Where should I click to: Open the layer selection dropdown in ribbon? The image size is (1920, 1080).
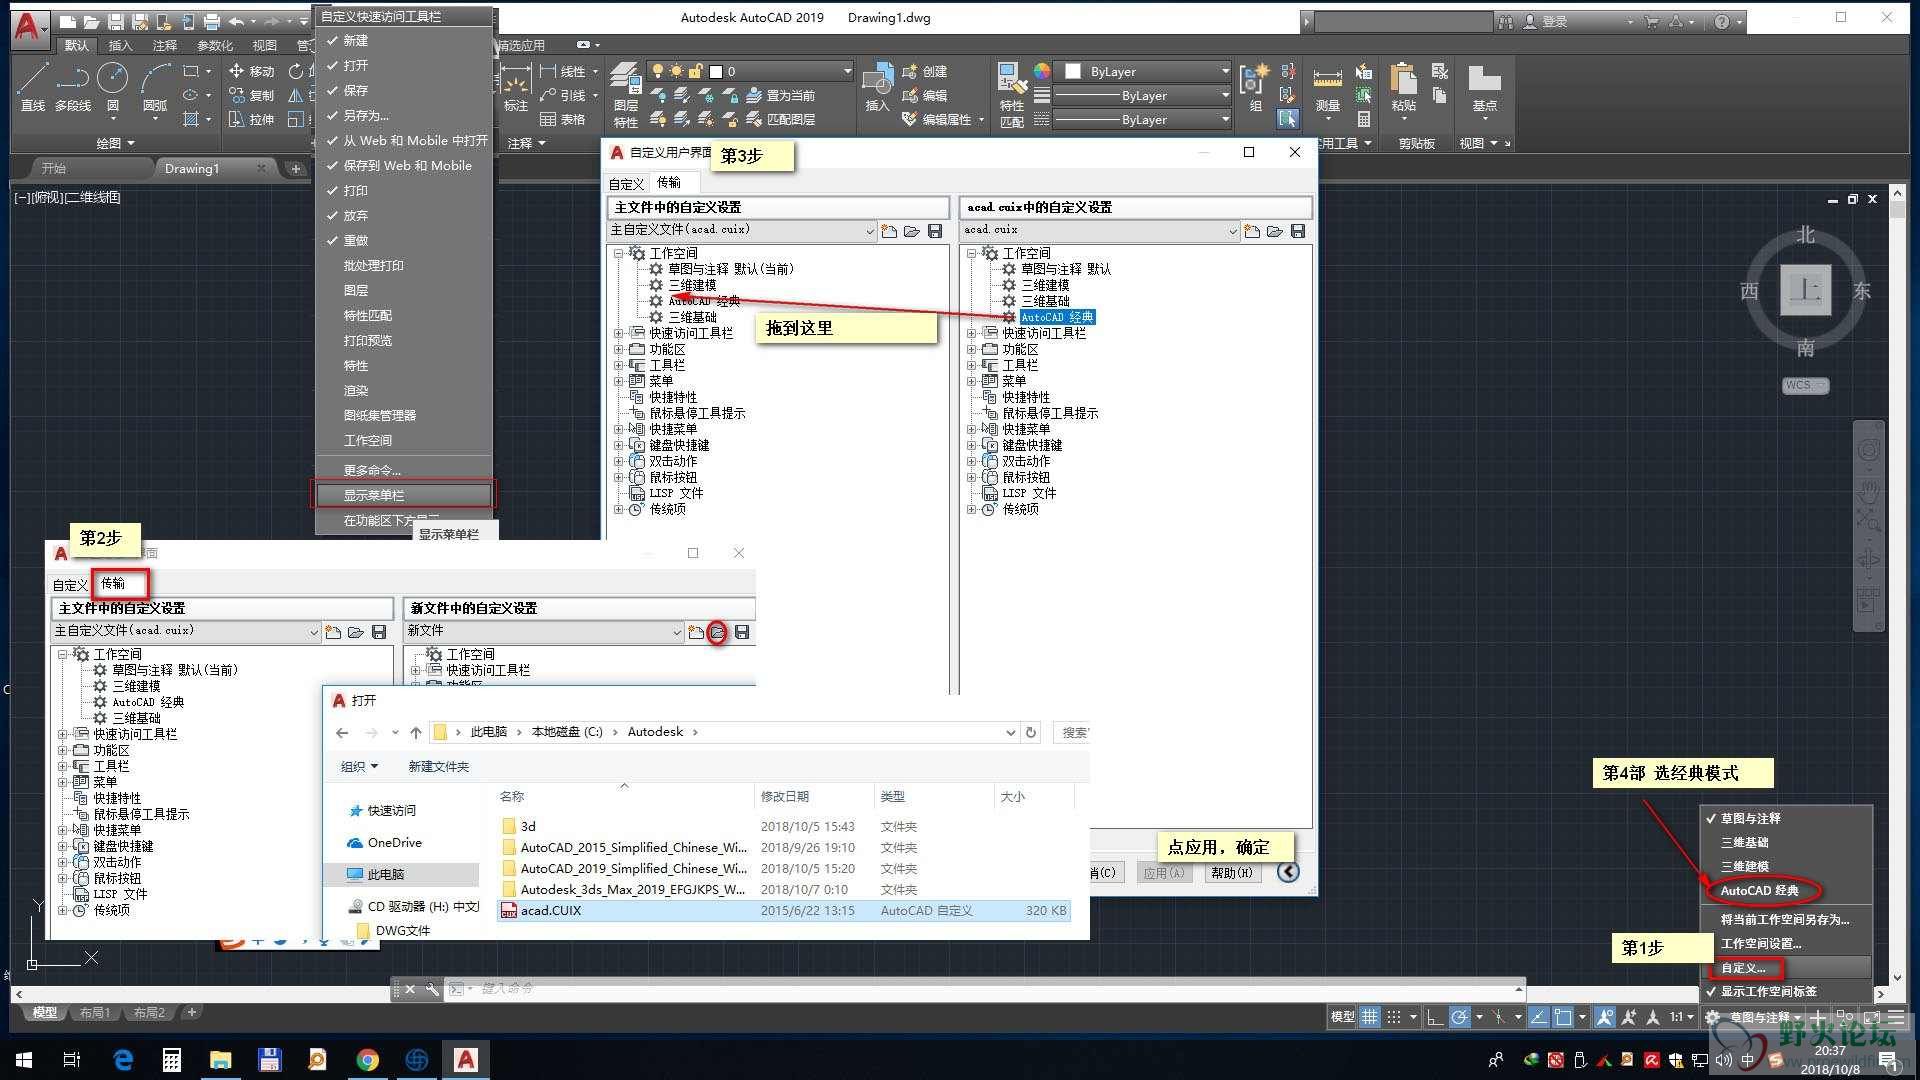[847, 71]
